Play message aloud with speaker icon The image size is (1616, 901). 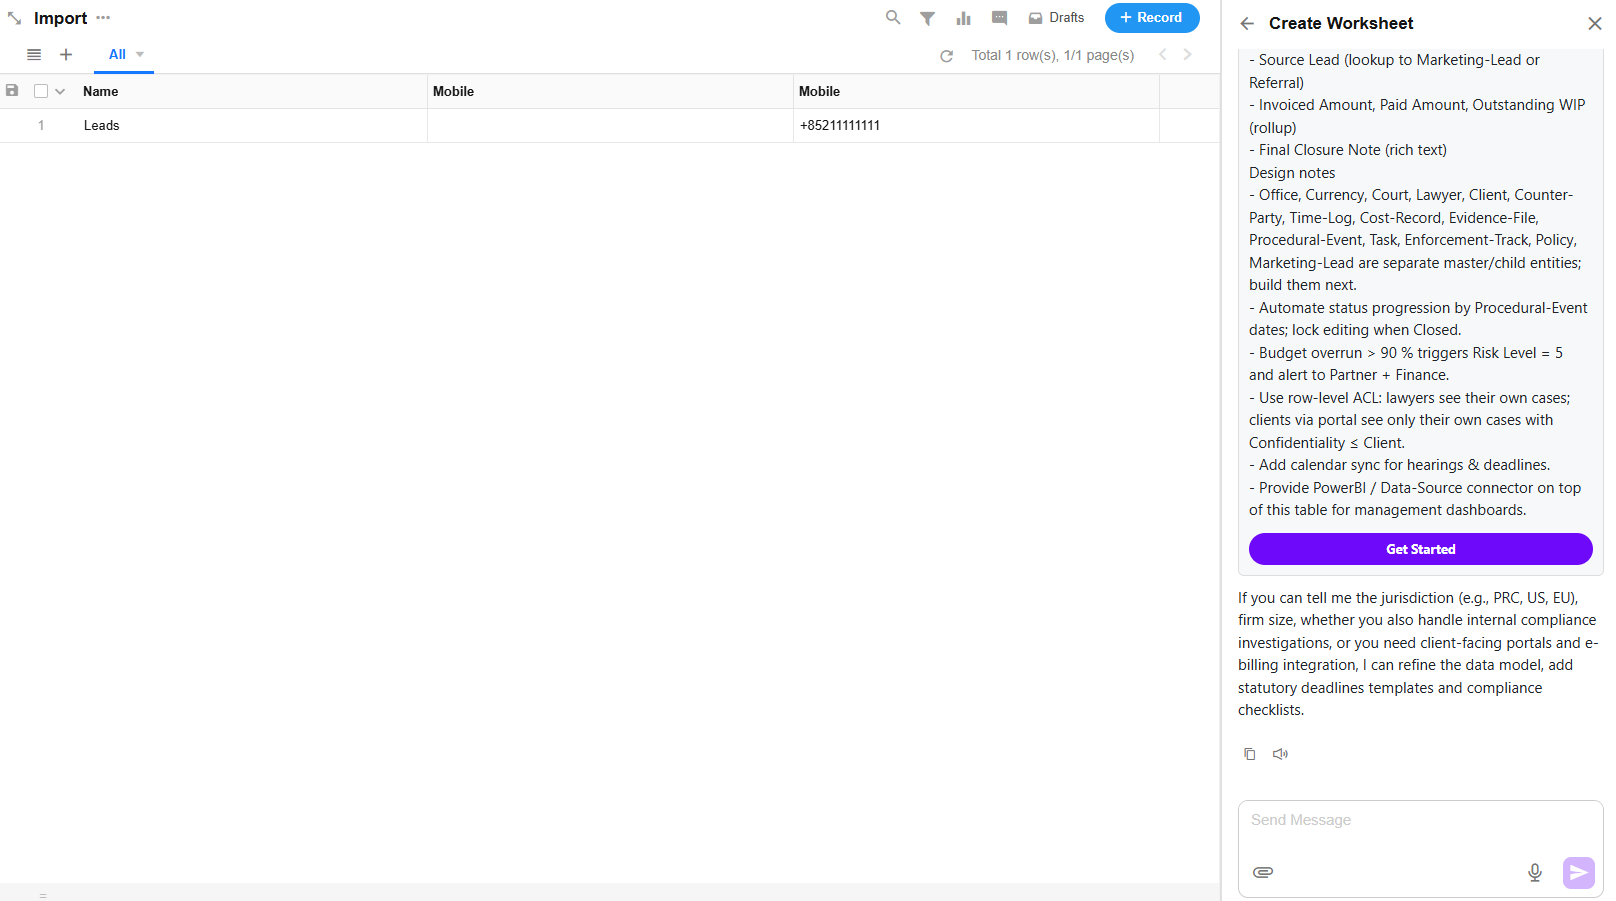click(x=1280, y=754)
